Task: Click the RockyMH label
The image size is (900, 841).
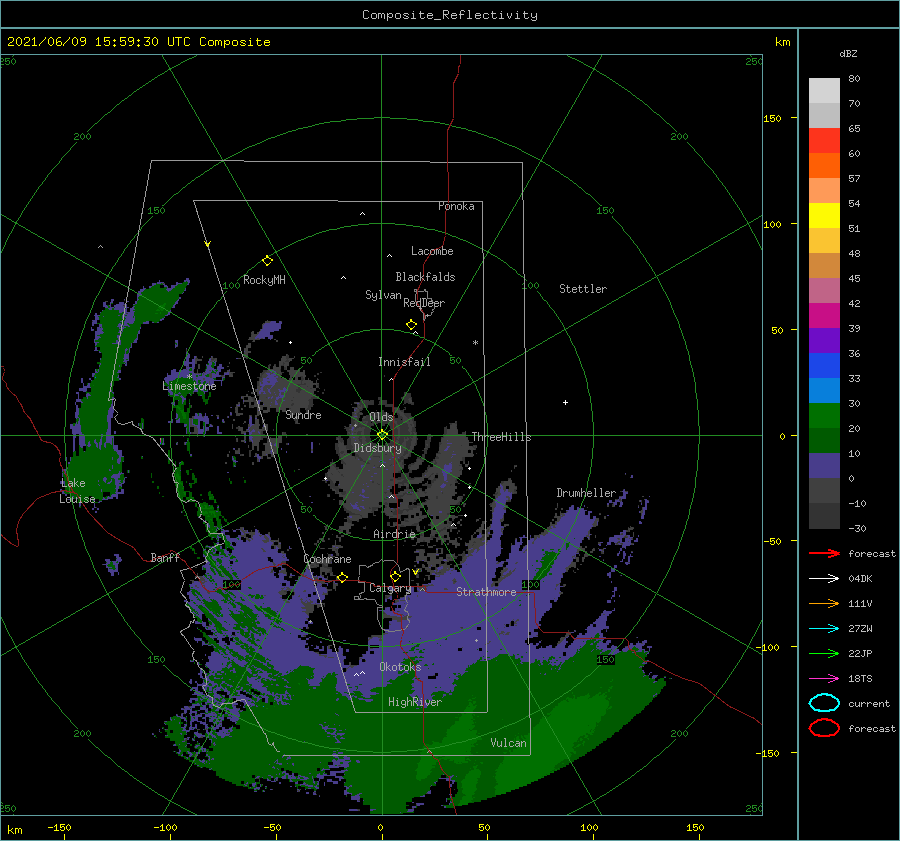Action: coord(264,280)
